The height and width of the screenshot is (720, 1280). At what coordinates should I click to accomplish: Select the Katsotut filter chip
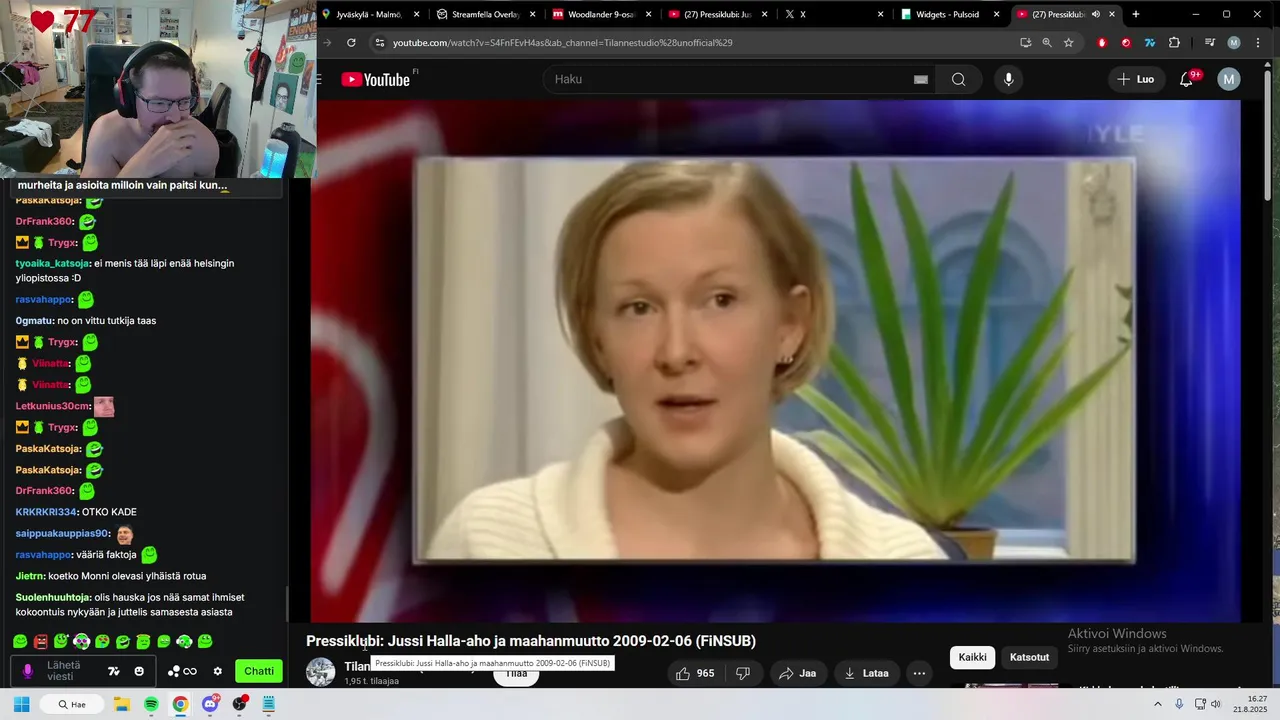tap(1029, 657)
